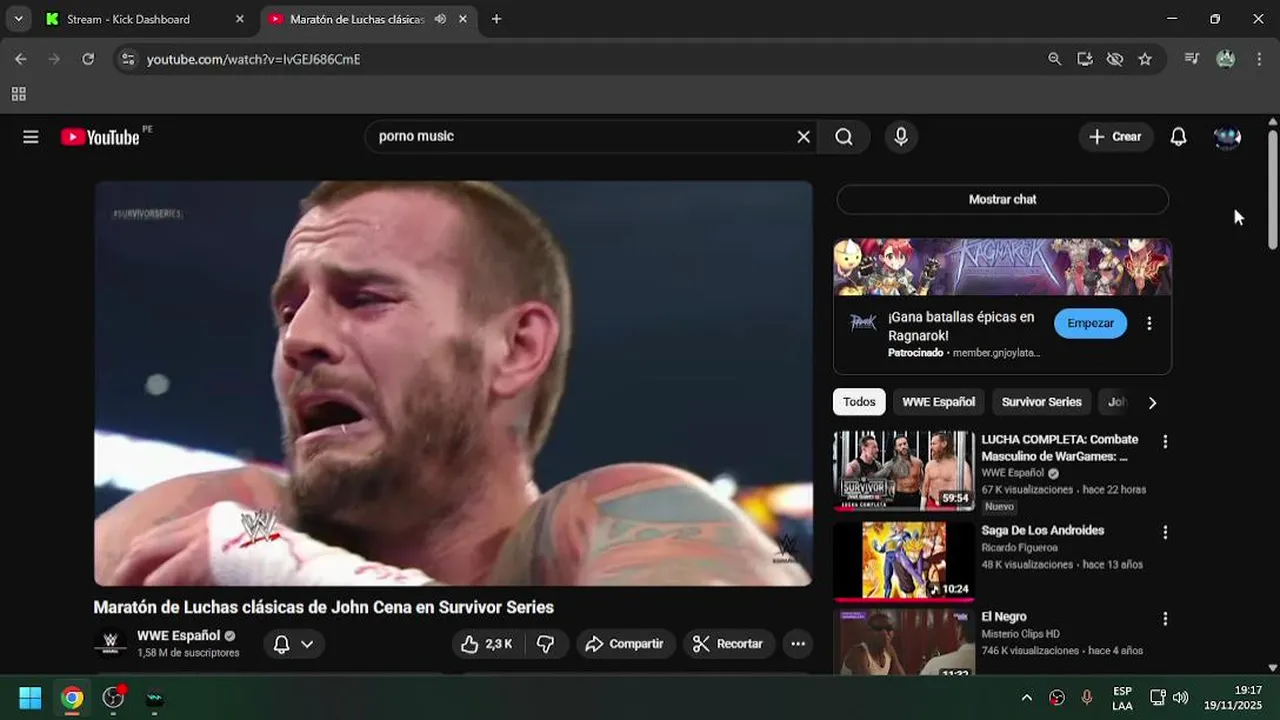Start voice search with the microphone
Screen dimensions: 1280x720
coord(901,137)
